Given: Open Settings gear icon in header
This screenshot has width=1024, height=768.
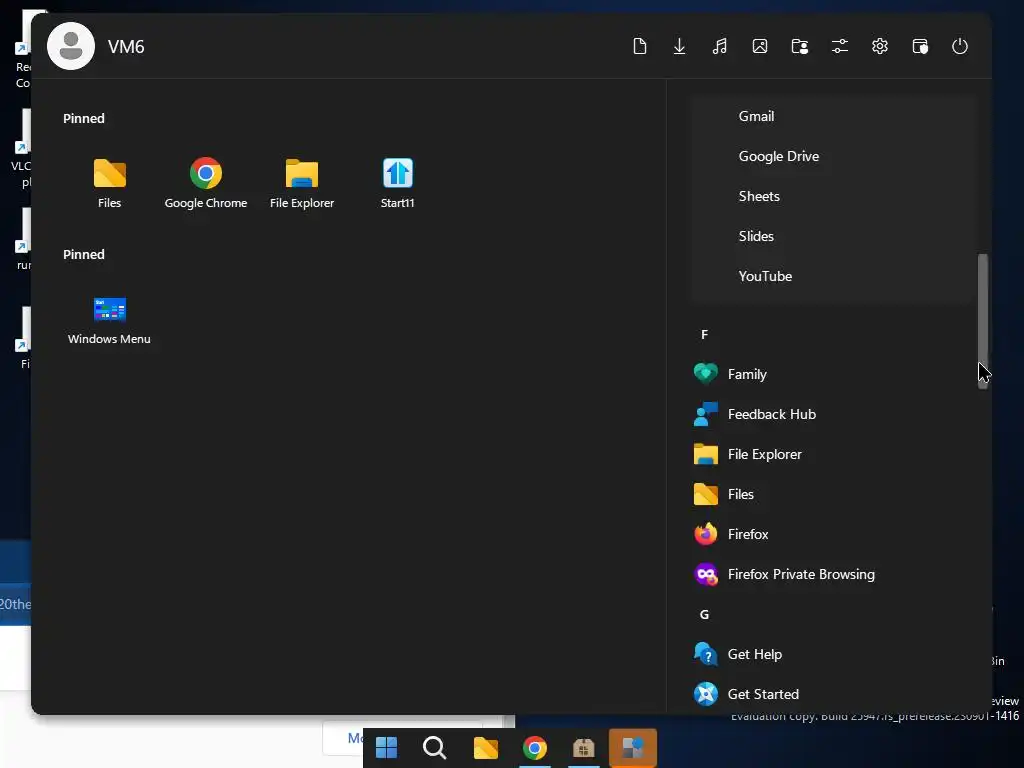Looking at the screenshot, I should [880, 46].
